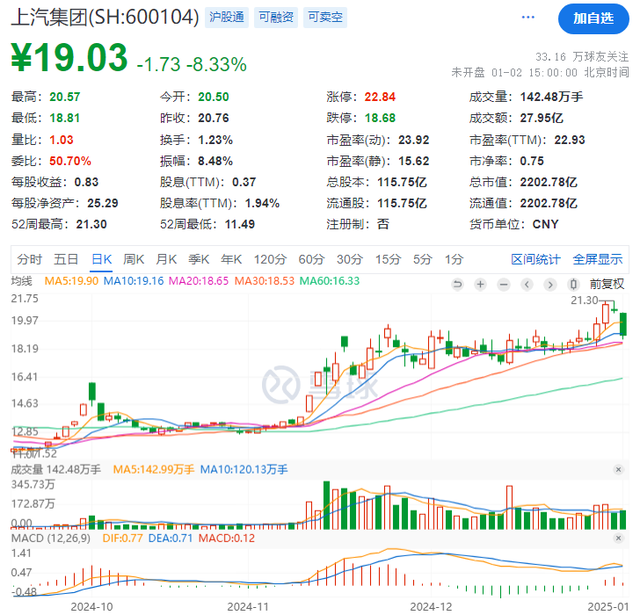Close the 成交量 volume indicator panel
Screen dimensions: 640x615
(618, 470)
